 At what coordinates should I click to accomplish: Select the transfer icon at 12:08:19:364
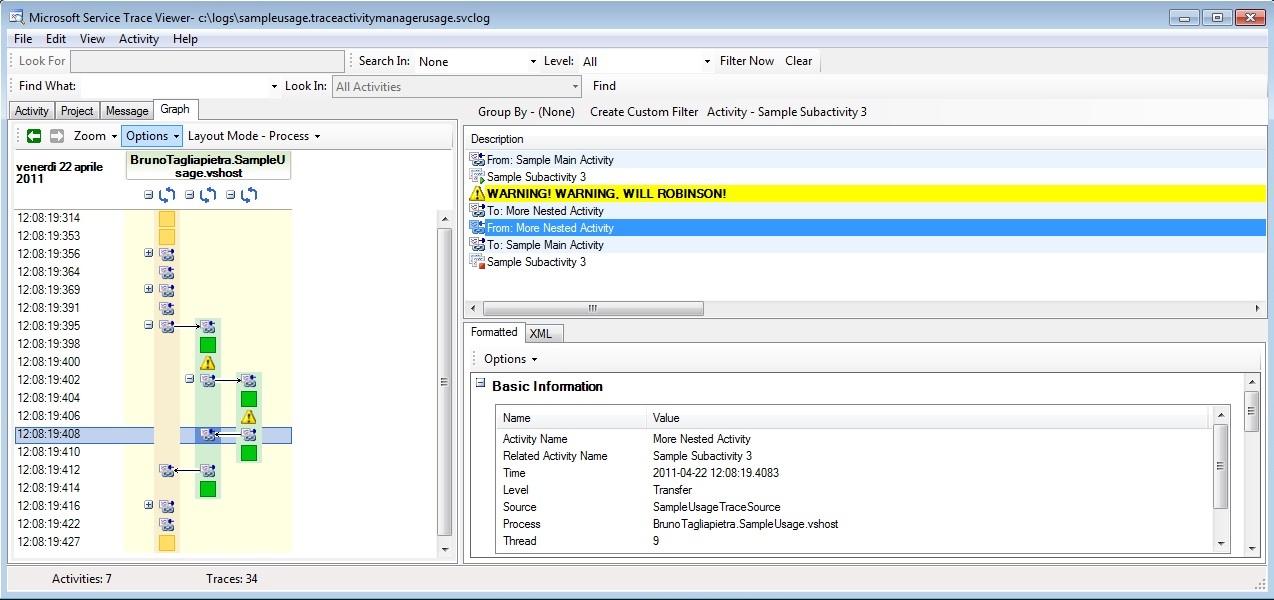167,272
